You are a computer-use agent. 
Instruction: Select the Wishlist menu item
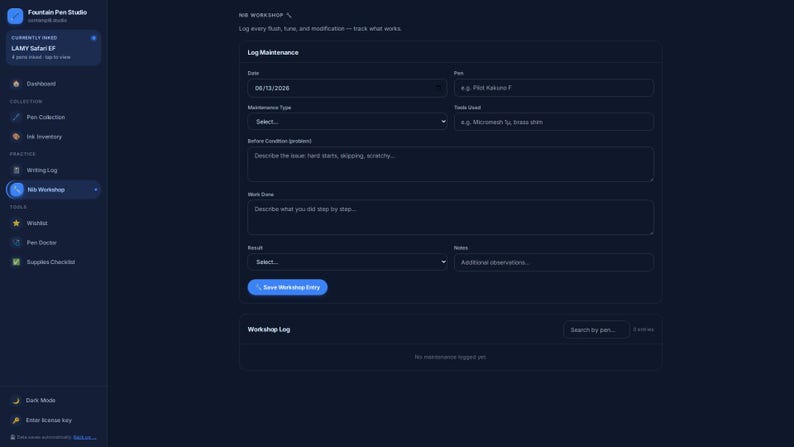(x=53, y=223)
